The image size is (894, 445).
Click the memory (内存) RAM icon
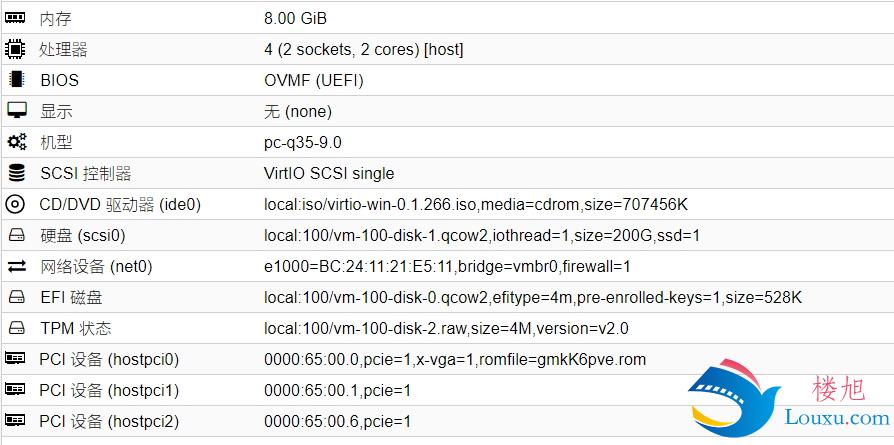tap(15, 18)
